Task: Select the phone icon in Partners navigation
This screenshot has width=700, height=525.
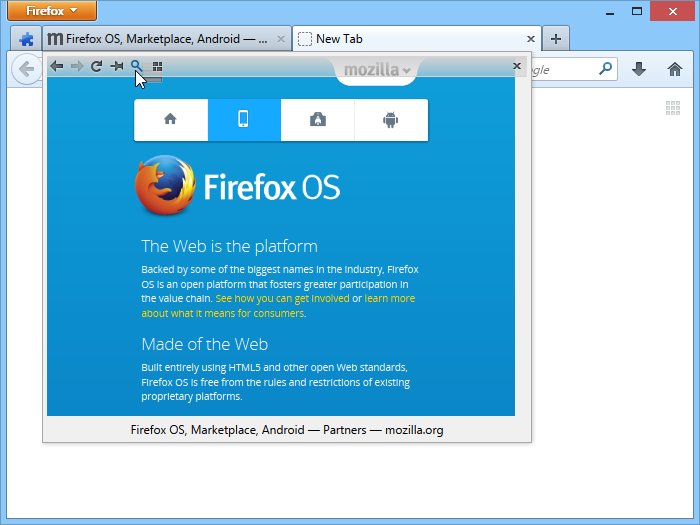Action: 244,120
